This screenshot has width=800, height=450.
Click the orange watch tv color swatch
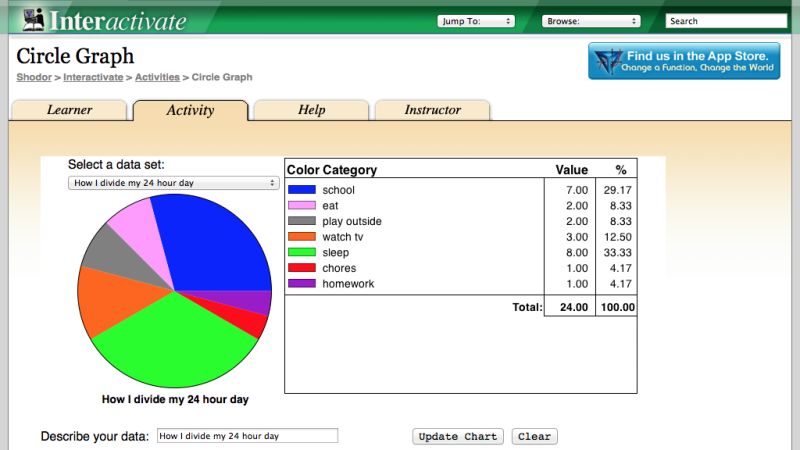302,236
